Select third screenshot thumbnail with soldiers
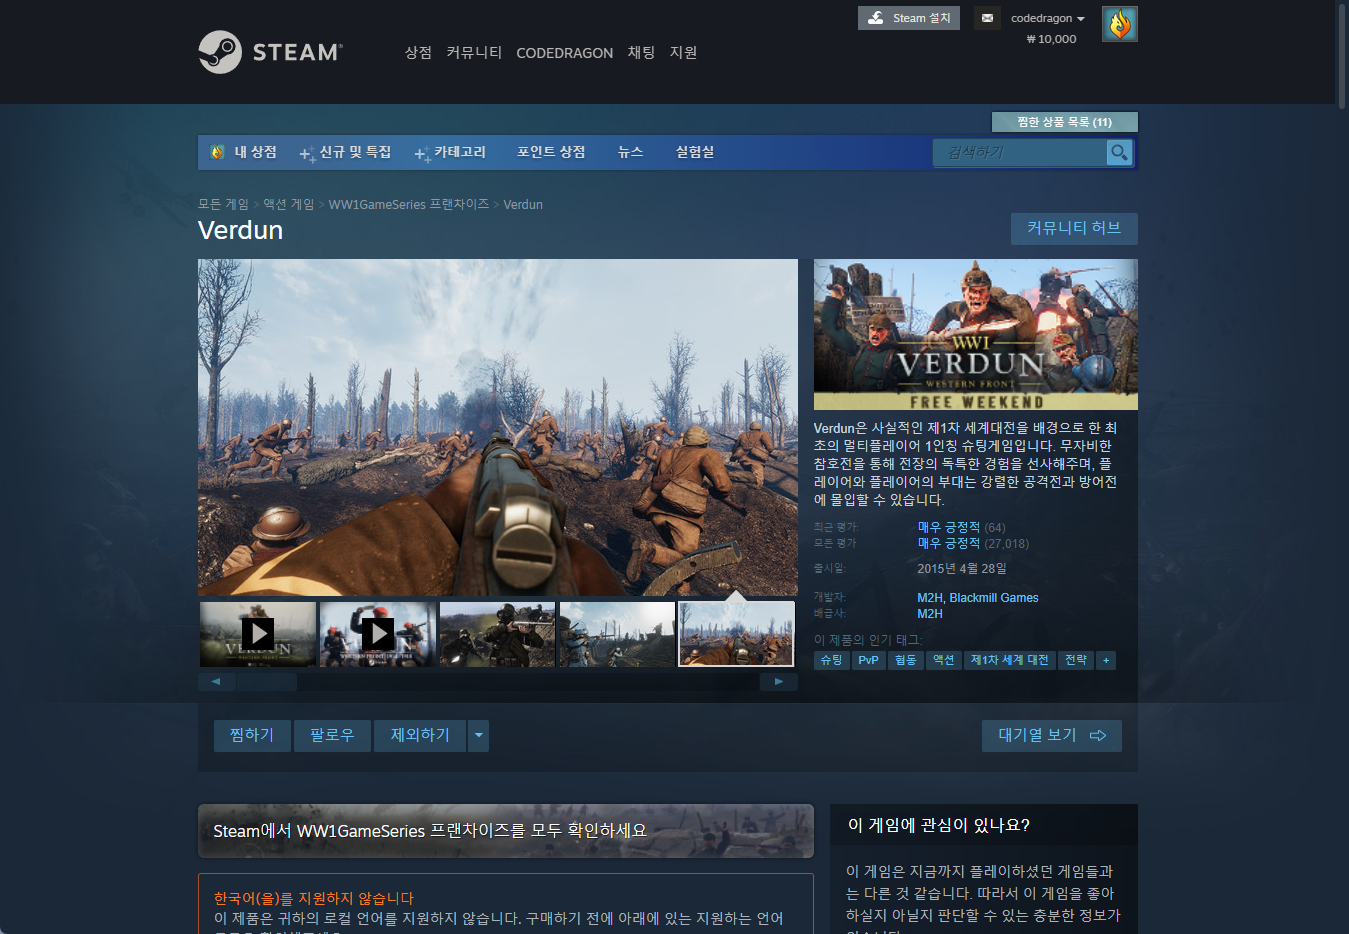The width and height of the screenshot is (1349, 934). tap(497, 634)
